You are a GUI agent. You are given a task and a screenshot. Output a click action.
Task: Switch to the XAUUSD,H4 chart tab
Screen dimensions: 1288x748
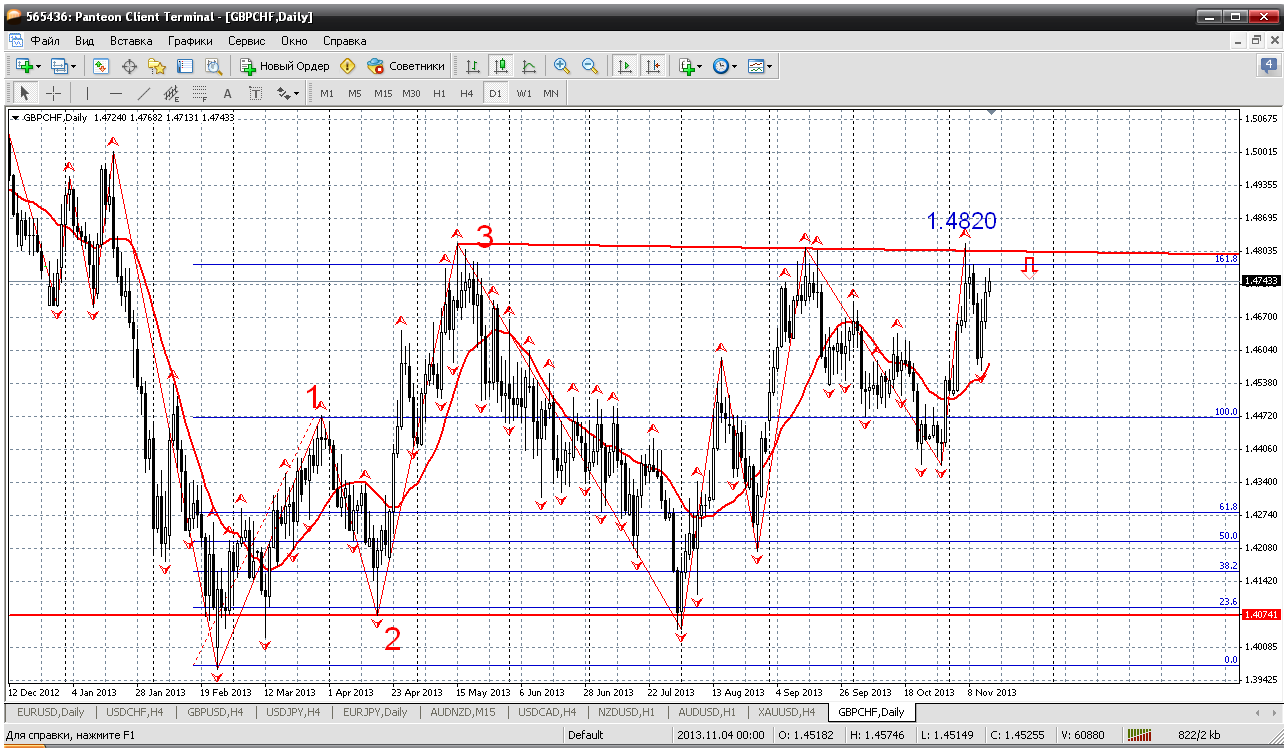[x=784, y=712]
